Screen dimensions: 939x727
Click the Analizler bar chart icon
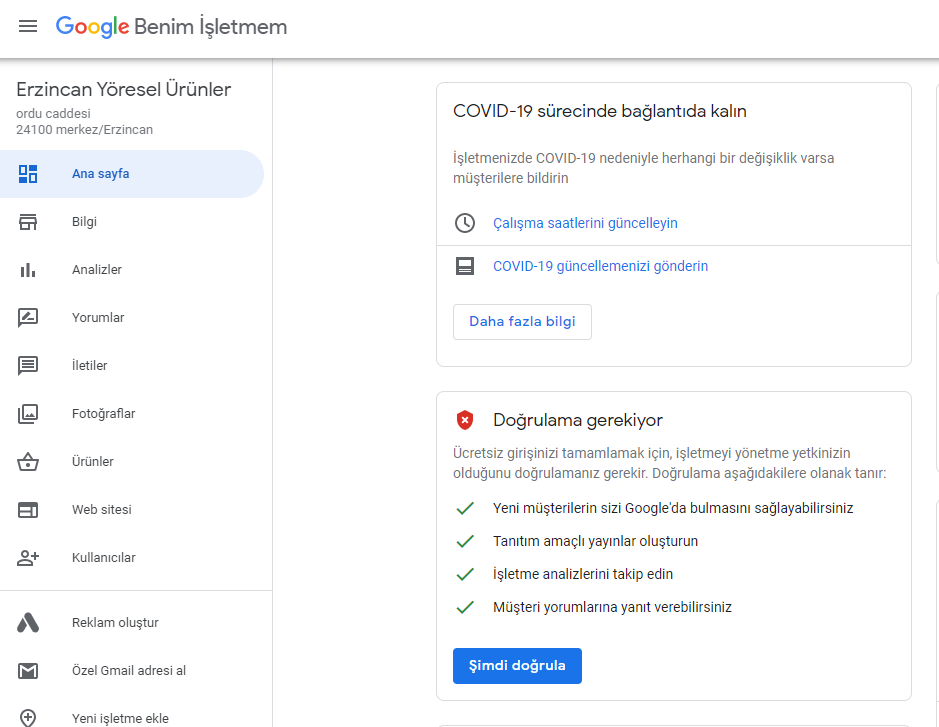28,270
